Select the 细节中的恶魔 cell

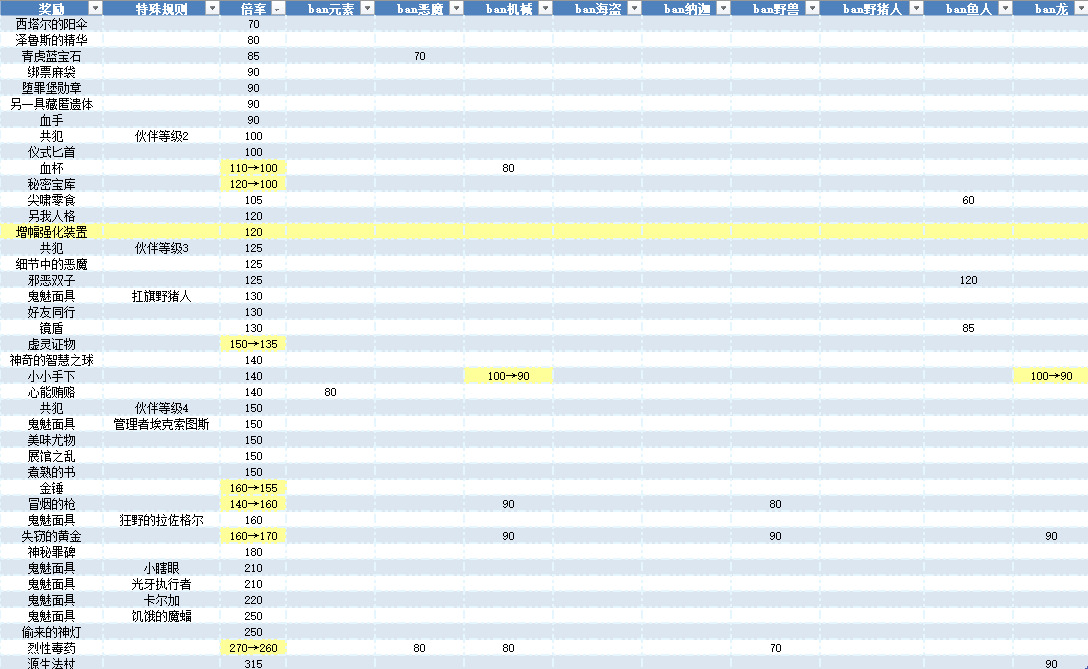[51, 264]
